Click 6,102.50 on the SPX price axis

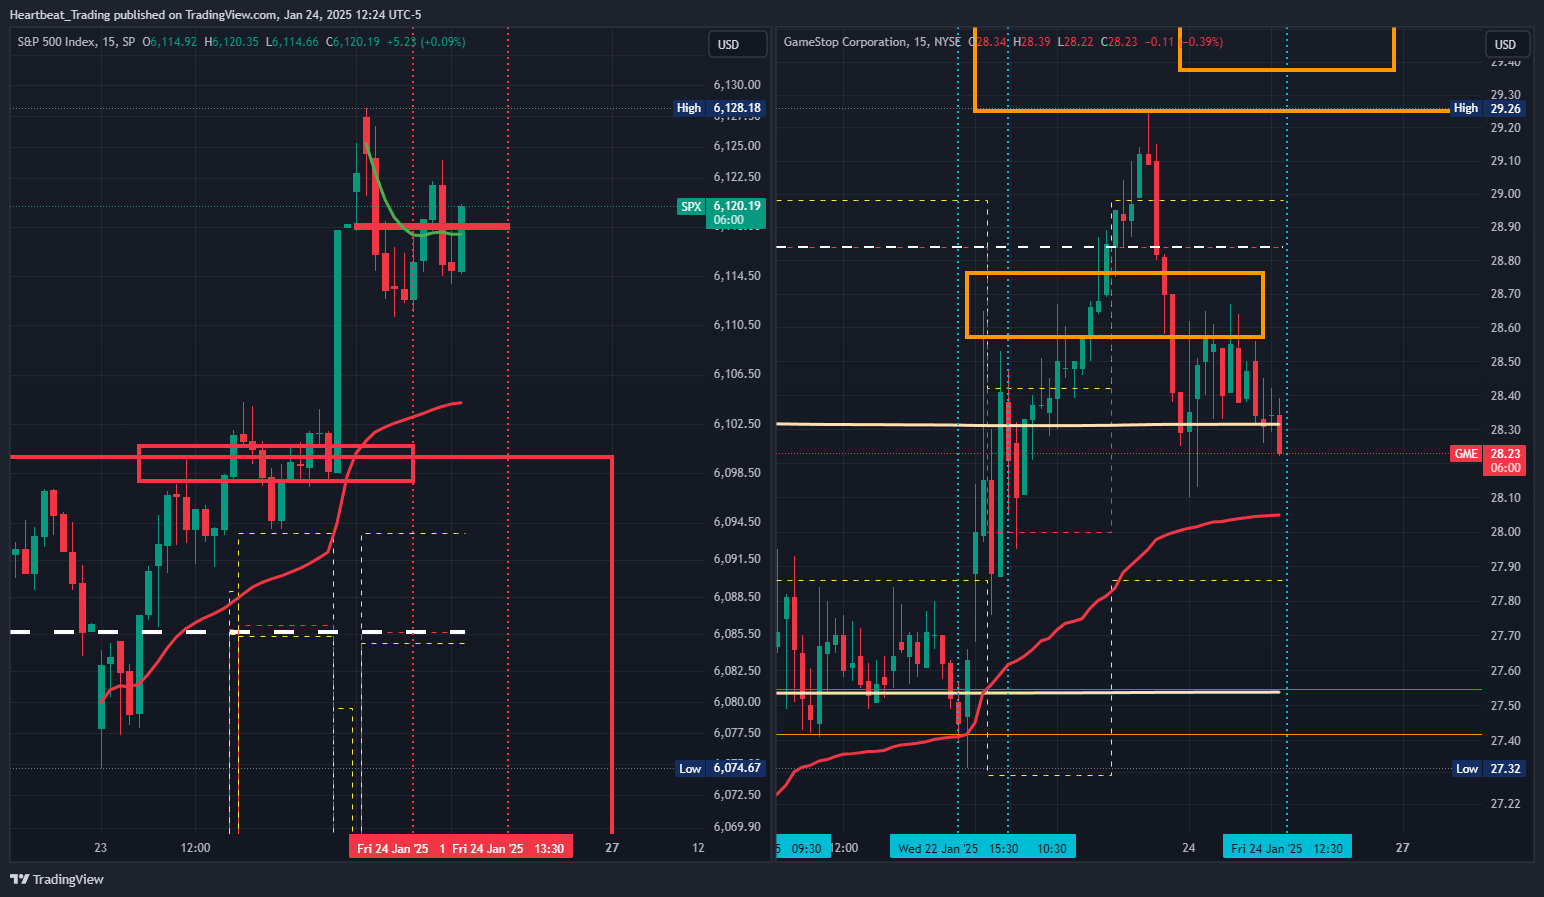pyautogui.click(x=737, y=424)
